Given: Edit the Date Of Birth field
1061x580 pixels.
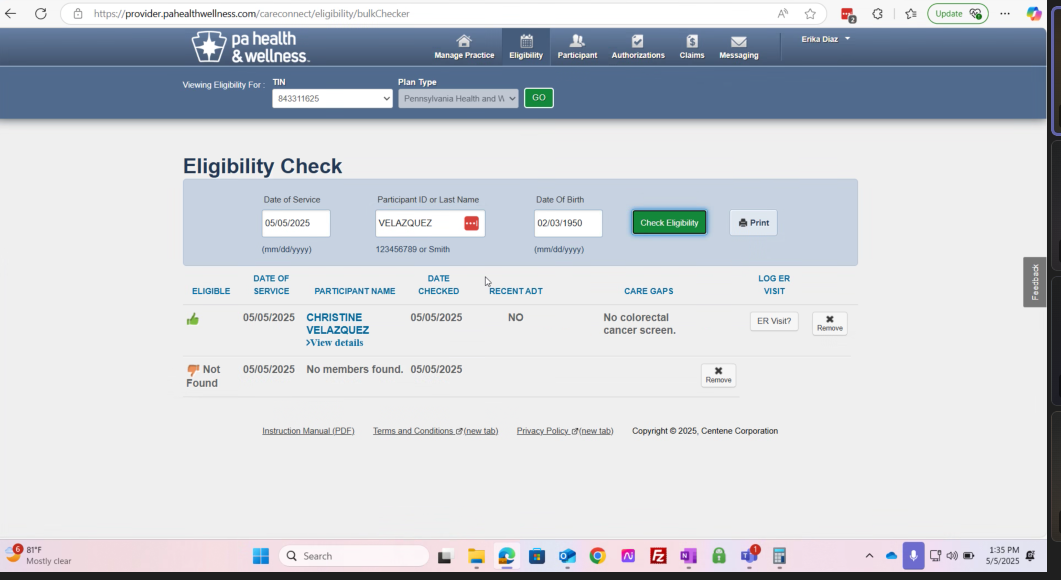Looking at the screenshot, I should tap(568, 223).
